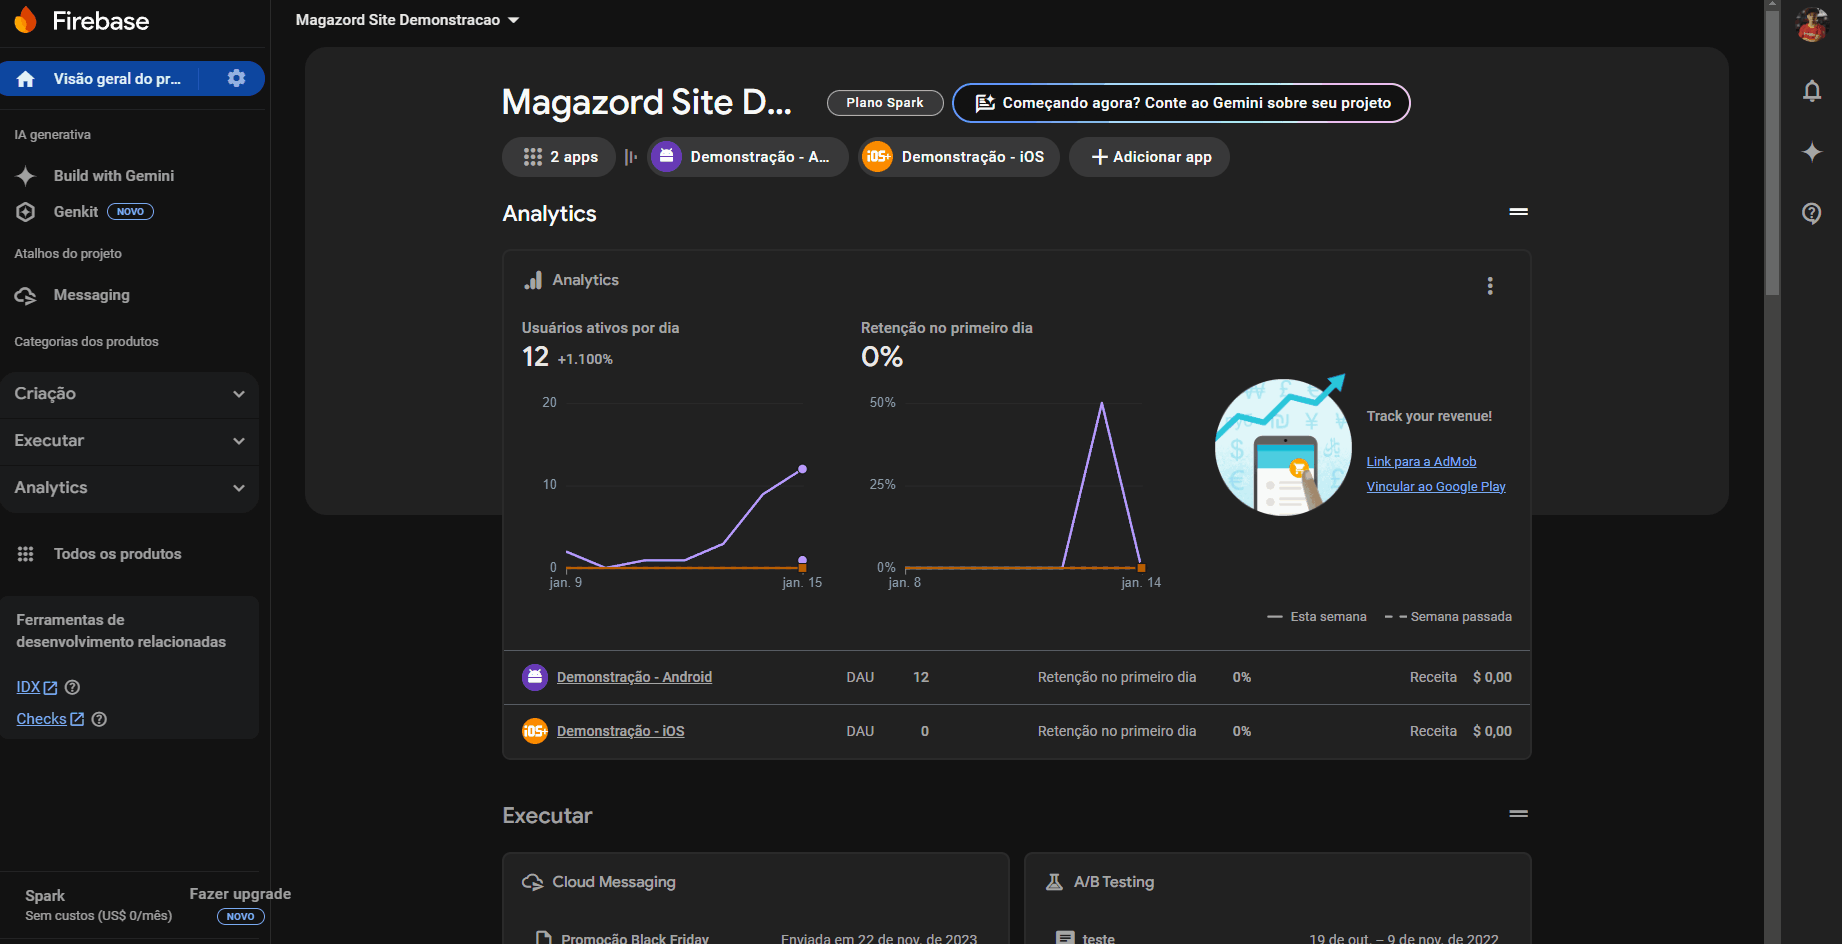Click the Magazord Site D... project title
1842x944 pixels.
click(x=647, y=102)
